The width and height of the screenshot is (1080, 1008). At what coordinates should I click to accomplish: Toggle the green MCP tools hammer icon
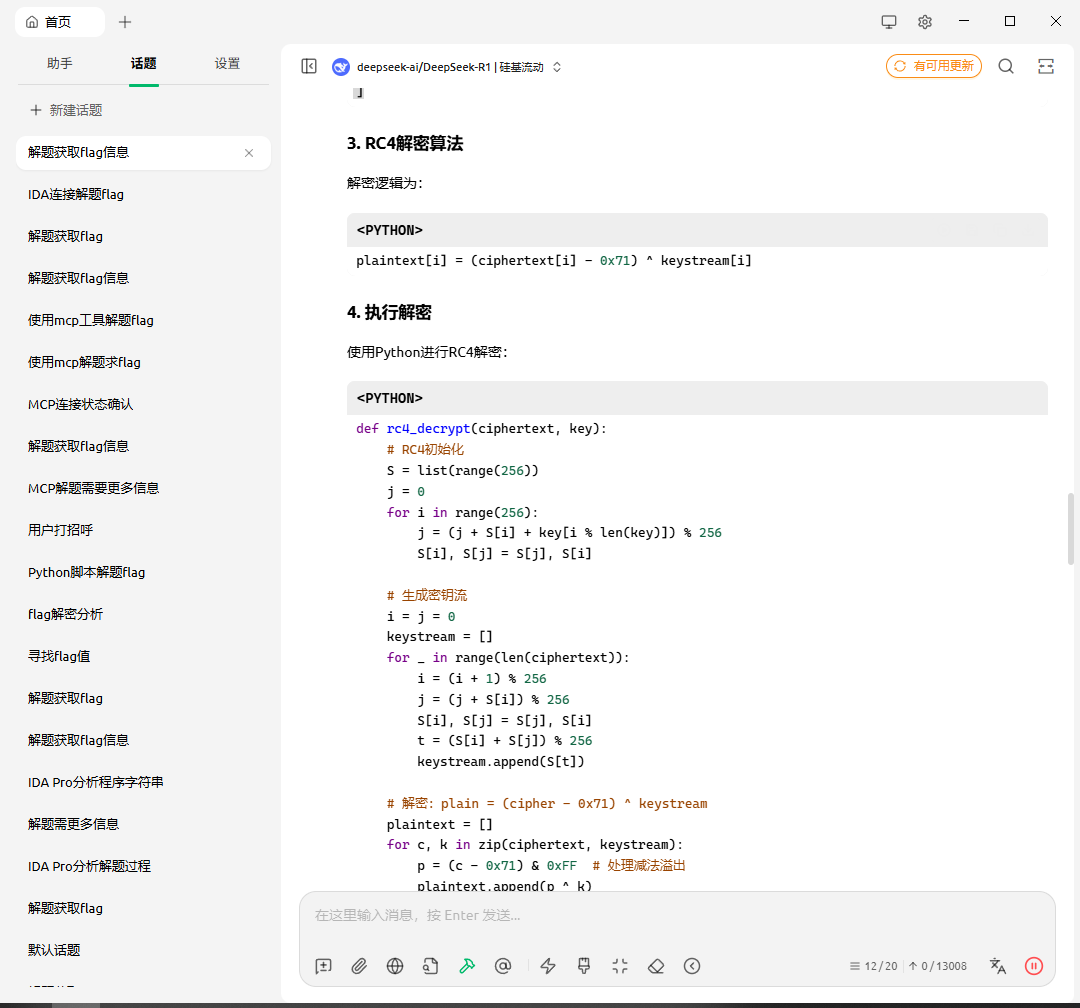tap(467, 966)
